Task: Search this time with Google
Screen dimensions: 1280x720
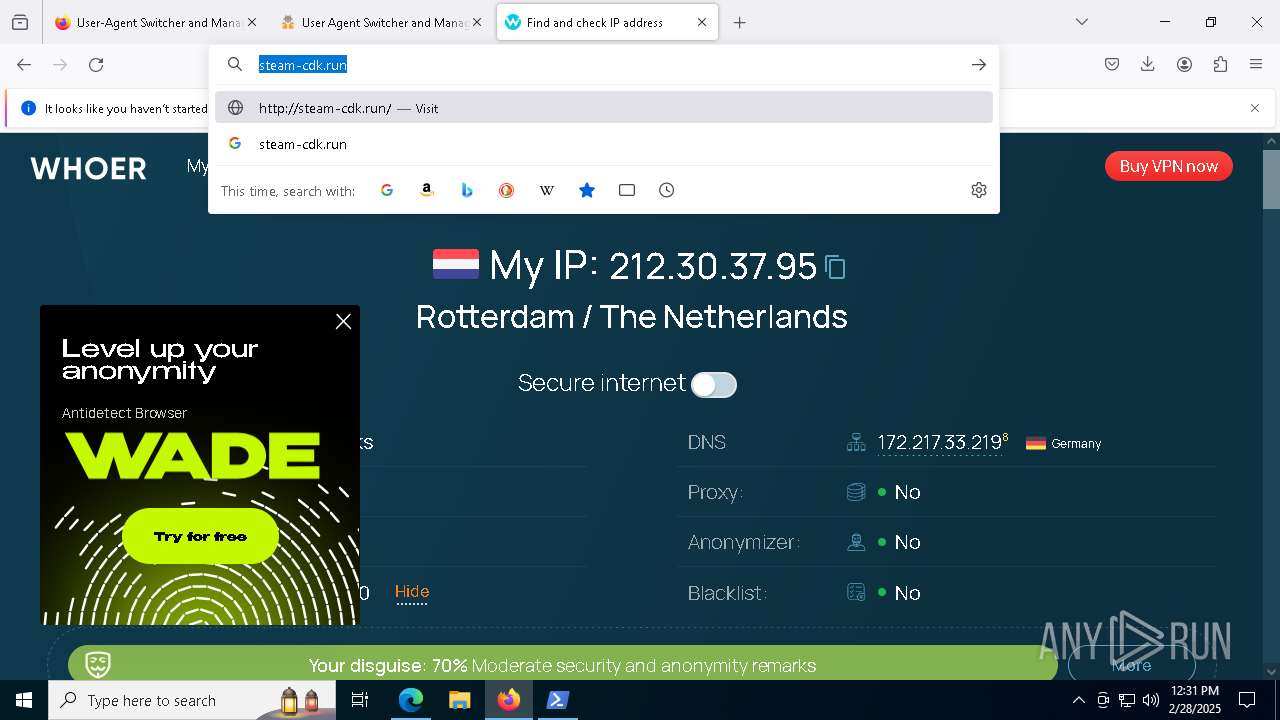Action: (387, 190)
